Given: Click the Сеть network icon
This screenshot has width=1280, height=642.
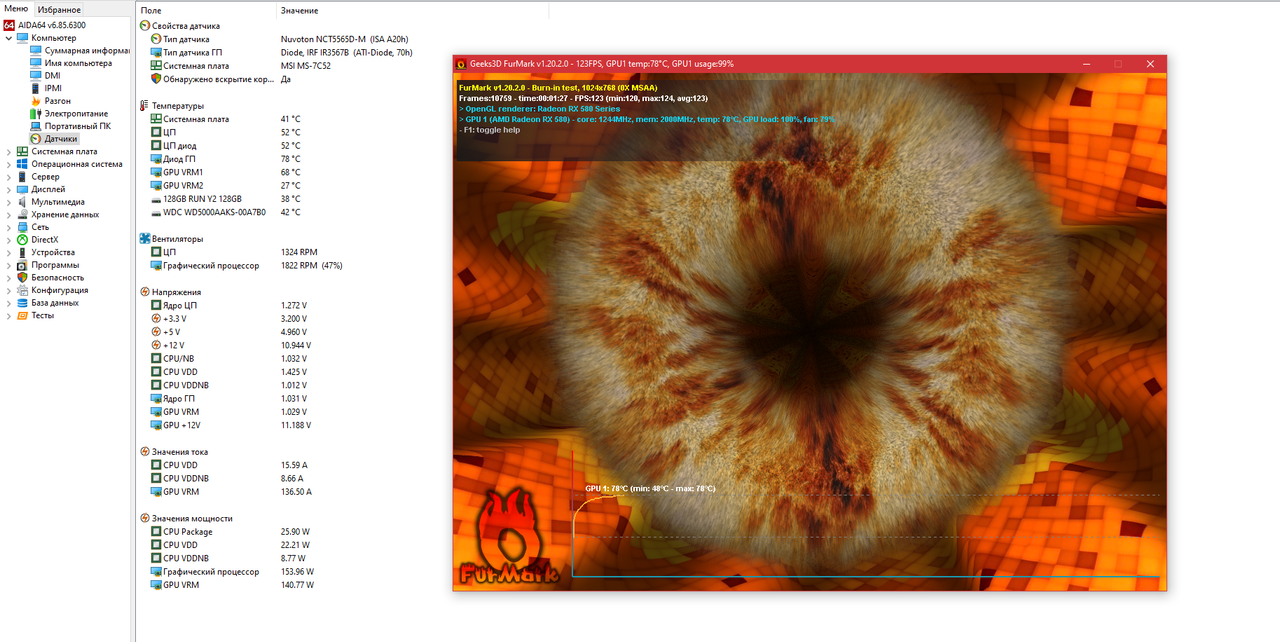Looking at the screenshot, I should tap(22, 227).
